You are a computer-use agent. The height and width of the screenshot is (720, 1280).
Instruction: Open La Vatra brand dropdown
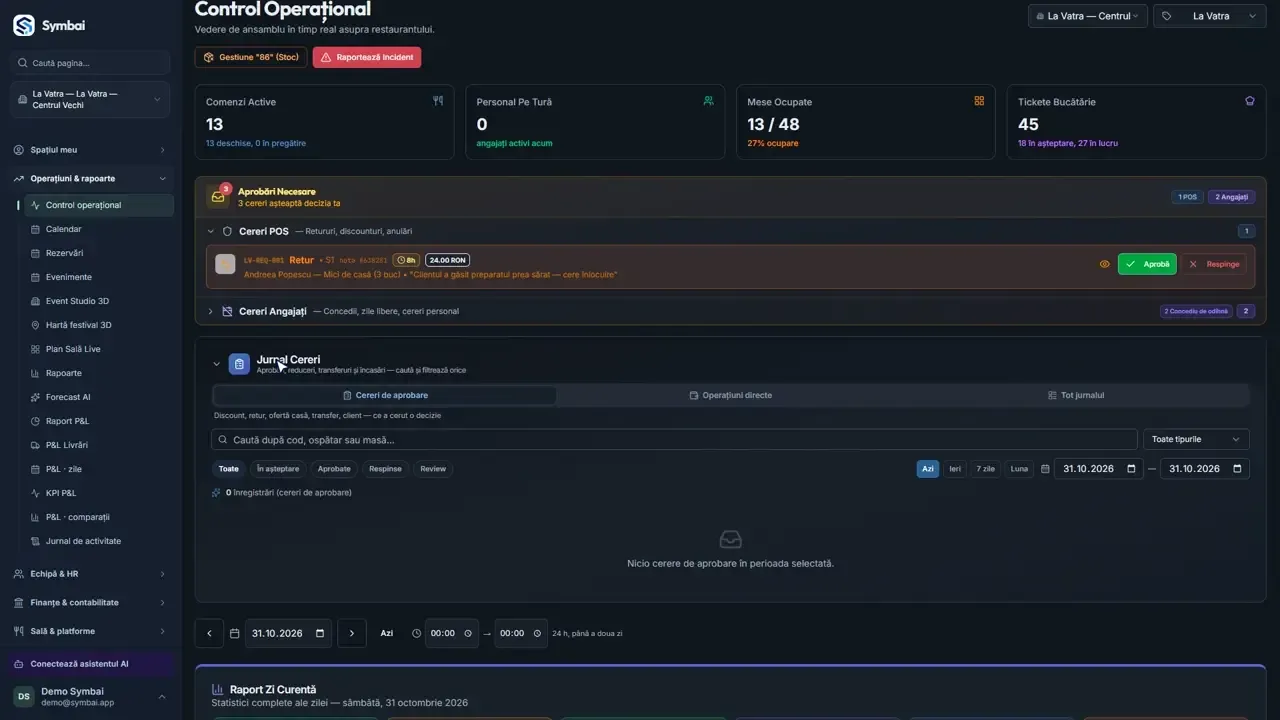pyautogui.click(x=1209, y=16)
